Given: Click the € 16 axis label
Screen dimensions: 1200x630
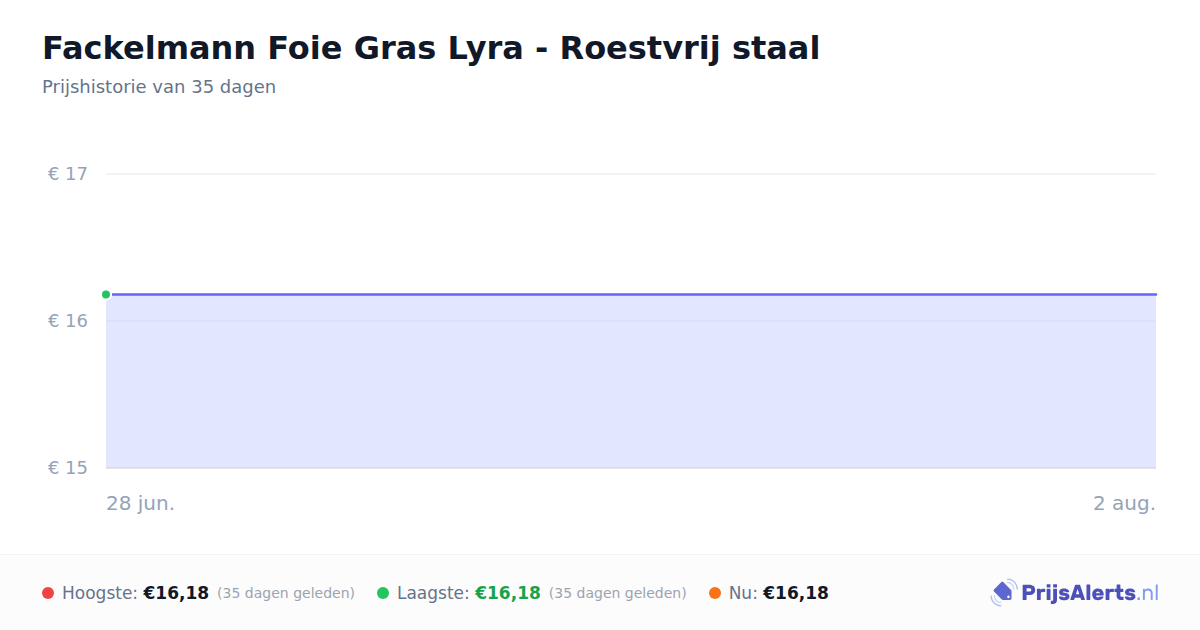Looking at the screenshot, I should (68, 321).
